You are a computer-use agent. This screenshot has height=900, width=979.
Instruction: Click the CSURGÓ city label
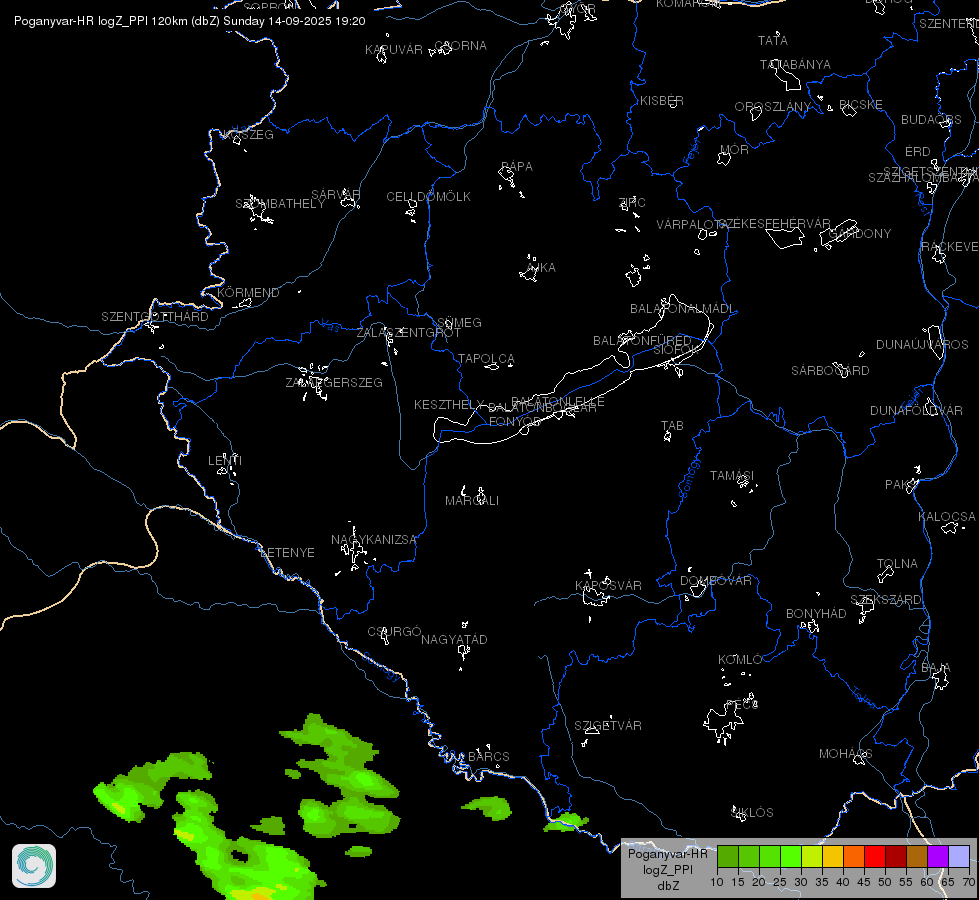(x=394, y=631)
